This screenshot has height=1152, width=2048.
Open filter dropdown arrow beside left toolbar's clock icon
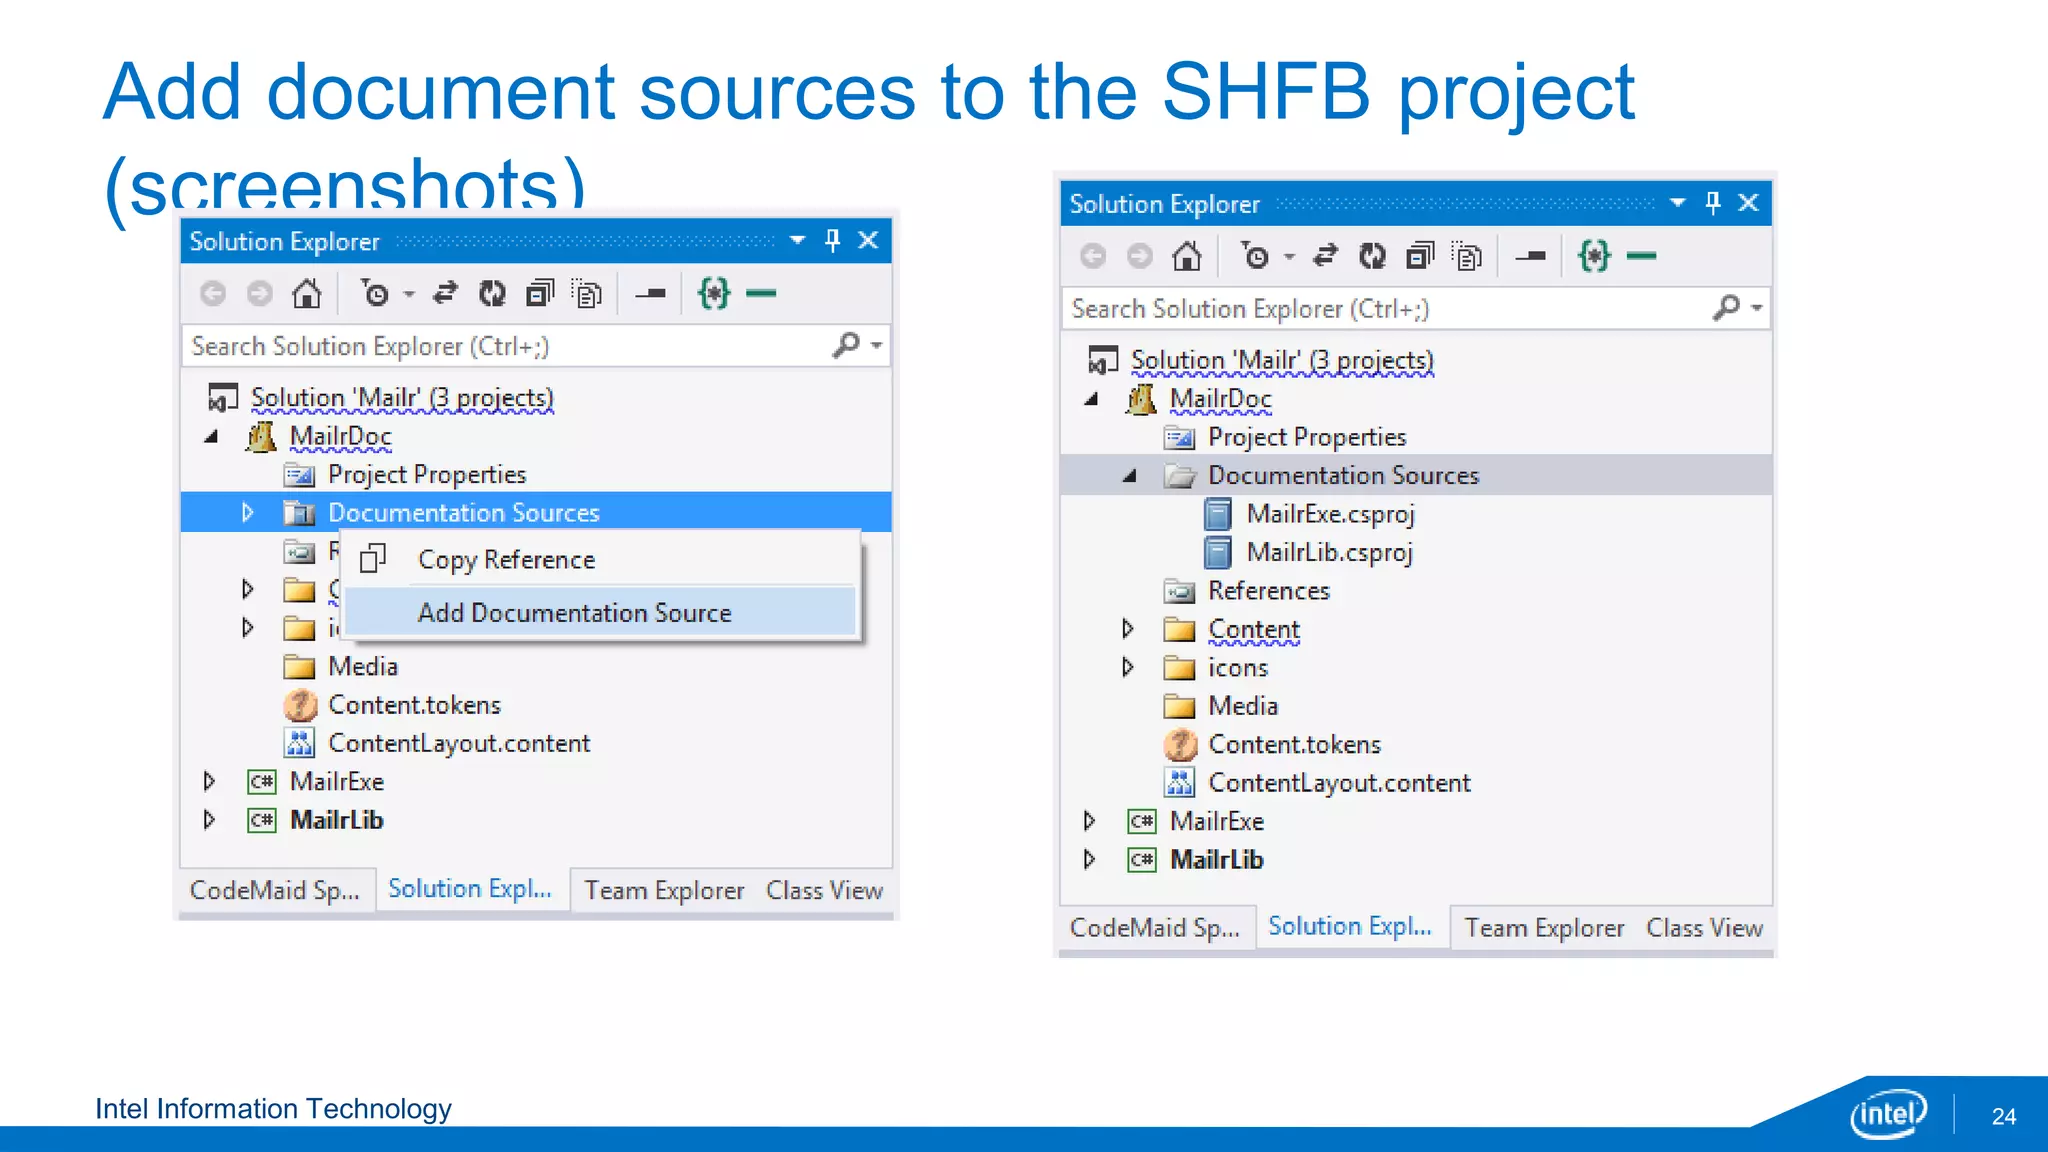[x=408, y=294]
